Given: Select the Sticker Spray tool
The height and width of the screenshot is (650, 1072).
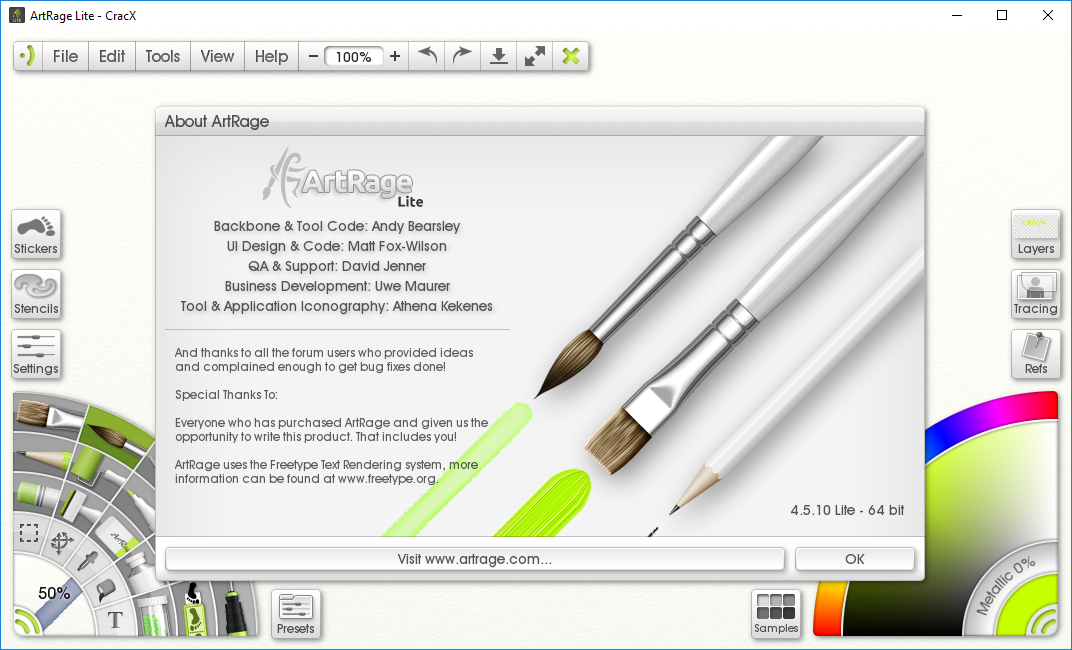Looking at the screenshot, I should point(194,608).
